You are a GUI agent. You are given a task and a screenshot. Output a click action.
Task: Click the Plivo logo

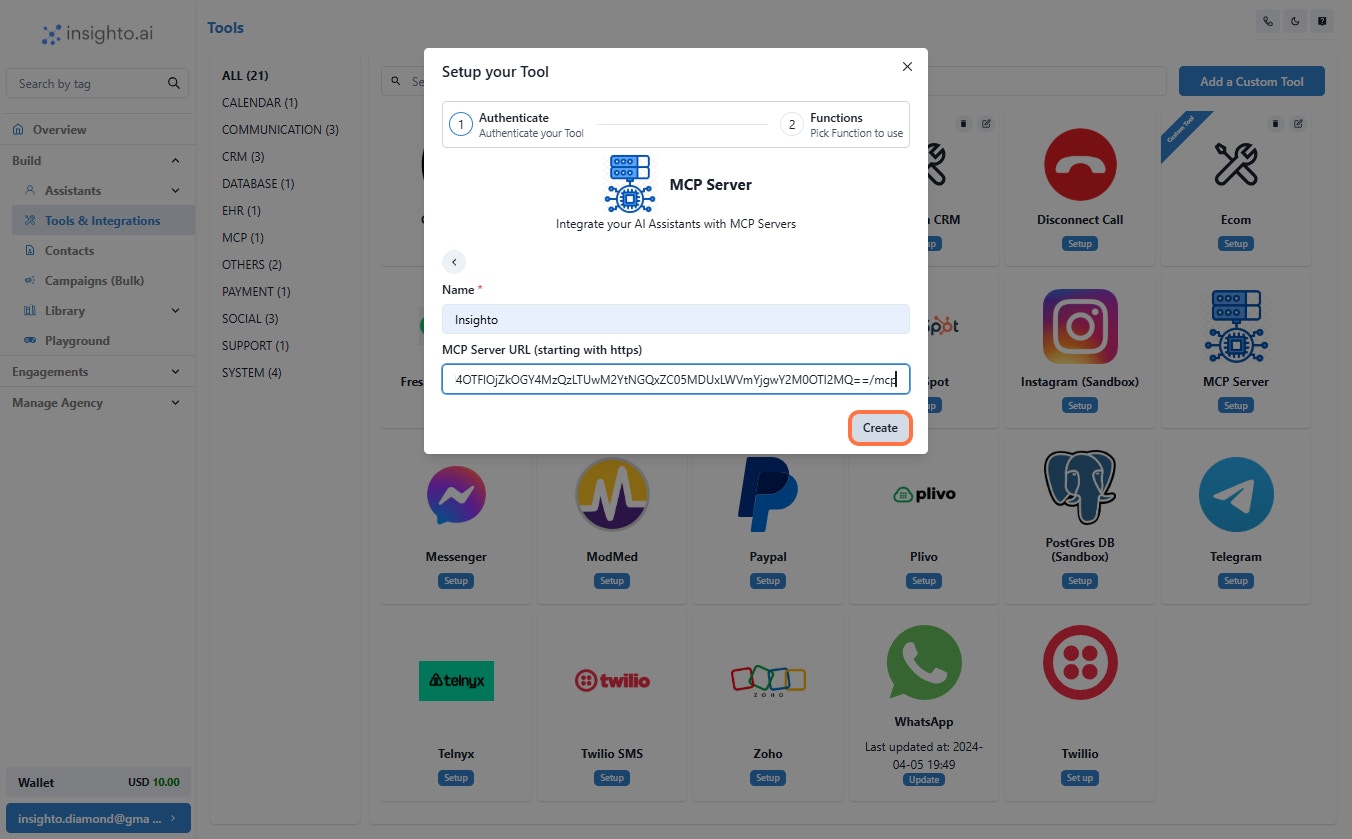[924, 494]
